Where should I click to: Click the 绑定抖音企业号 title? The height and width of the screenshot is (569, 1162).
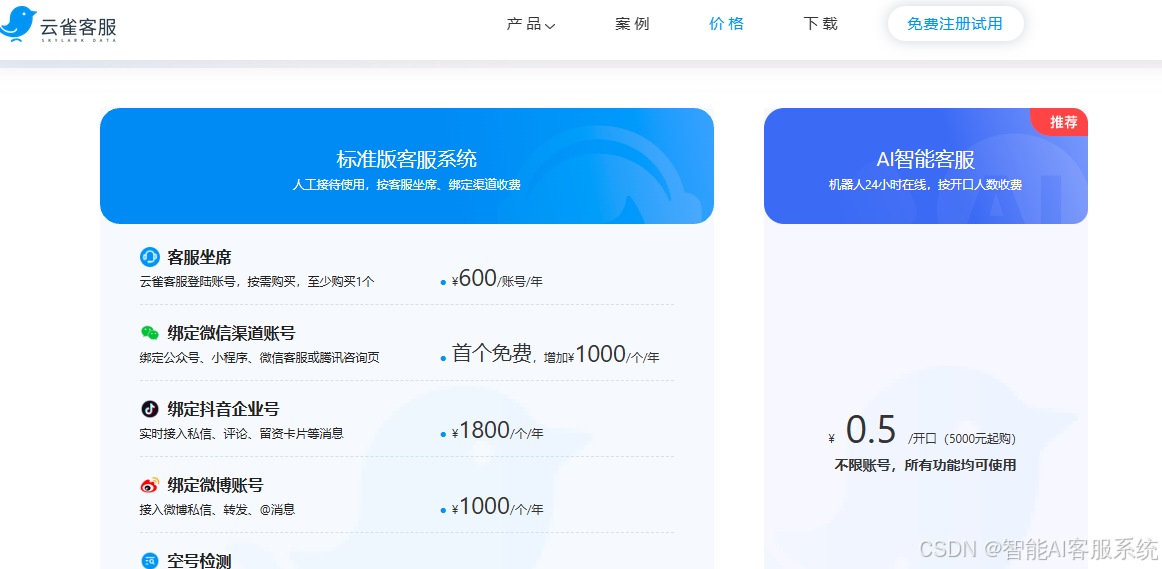pyautogui.click(x=223, y=408)
